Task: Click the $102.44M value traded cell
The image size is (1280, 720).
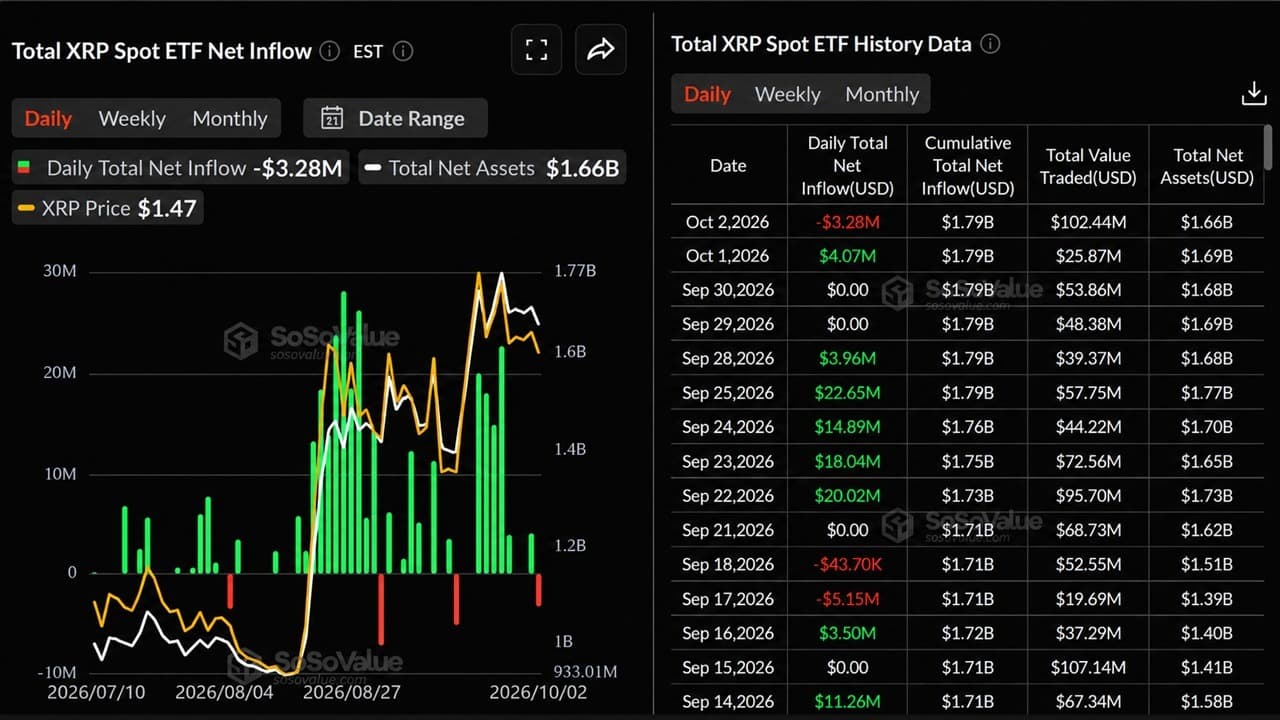Action: (1088, 222)
